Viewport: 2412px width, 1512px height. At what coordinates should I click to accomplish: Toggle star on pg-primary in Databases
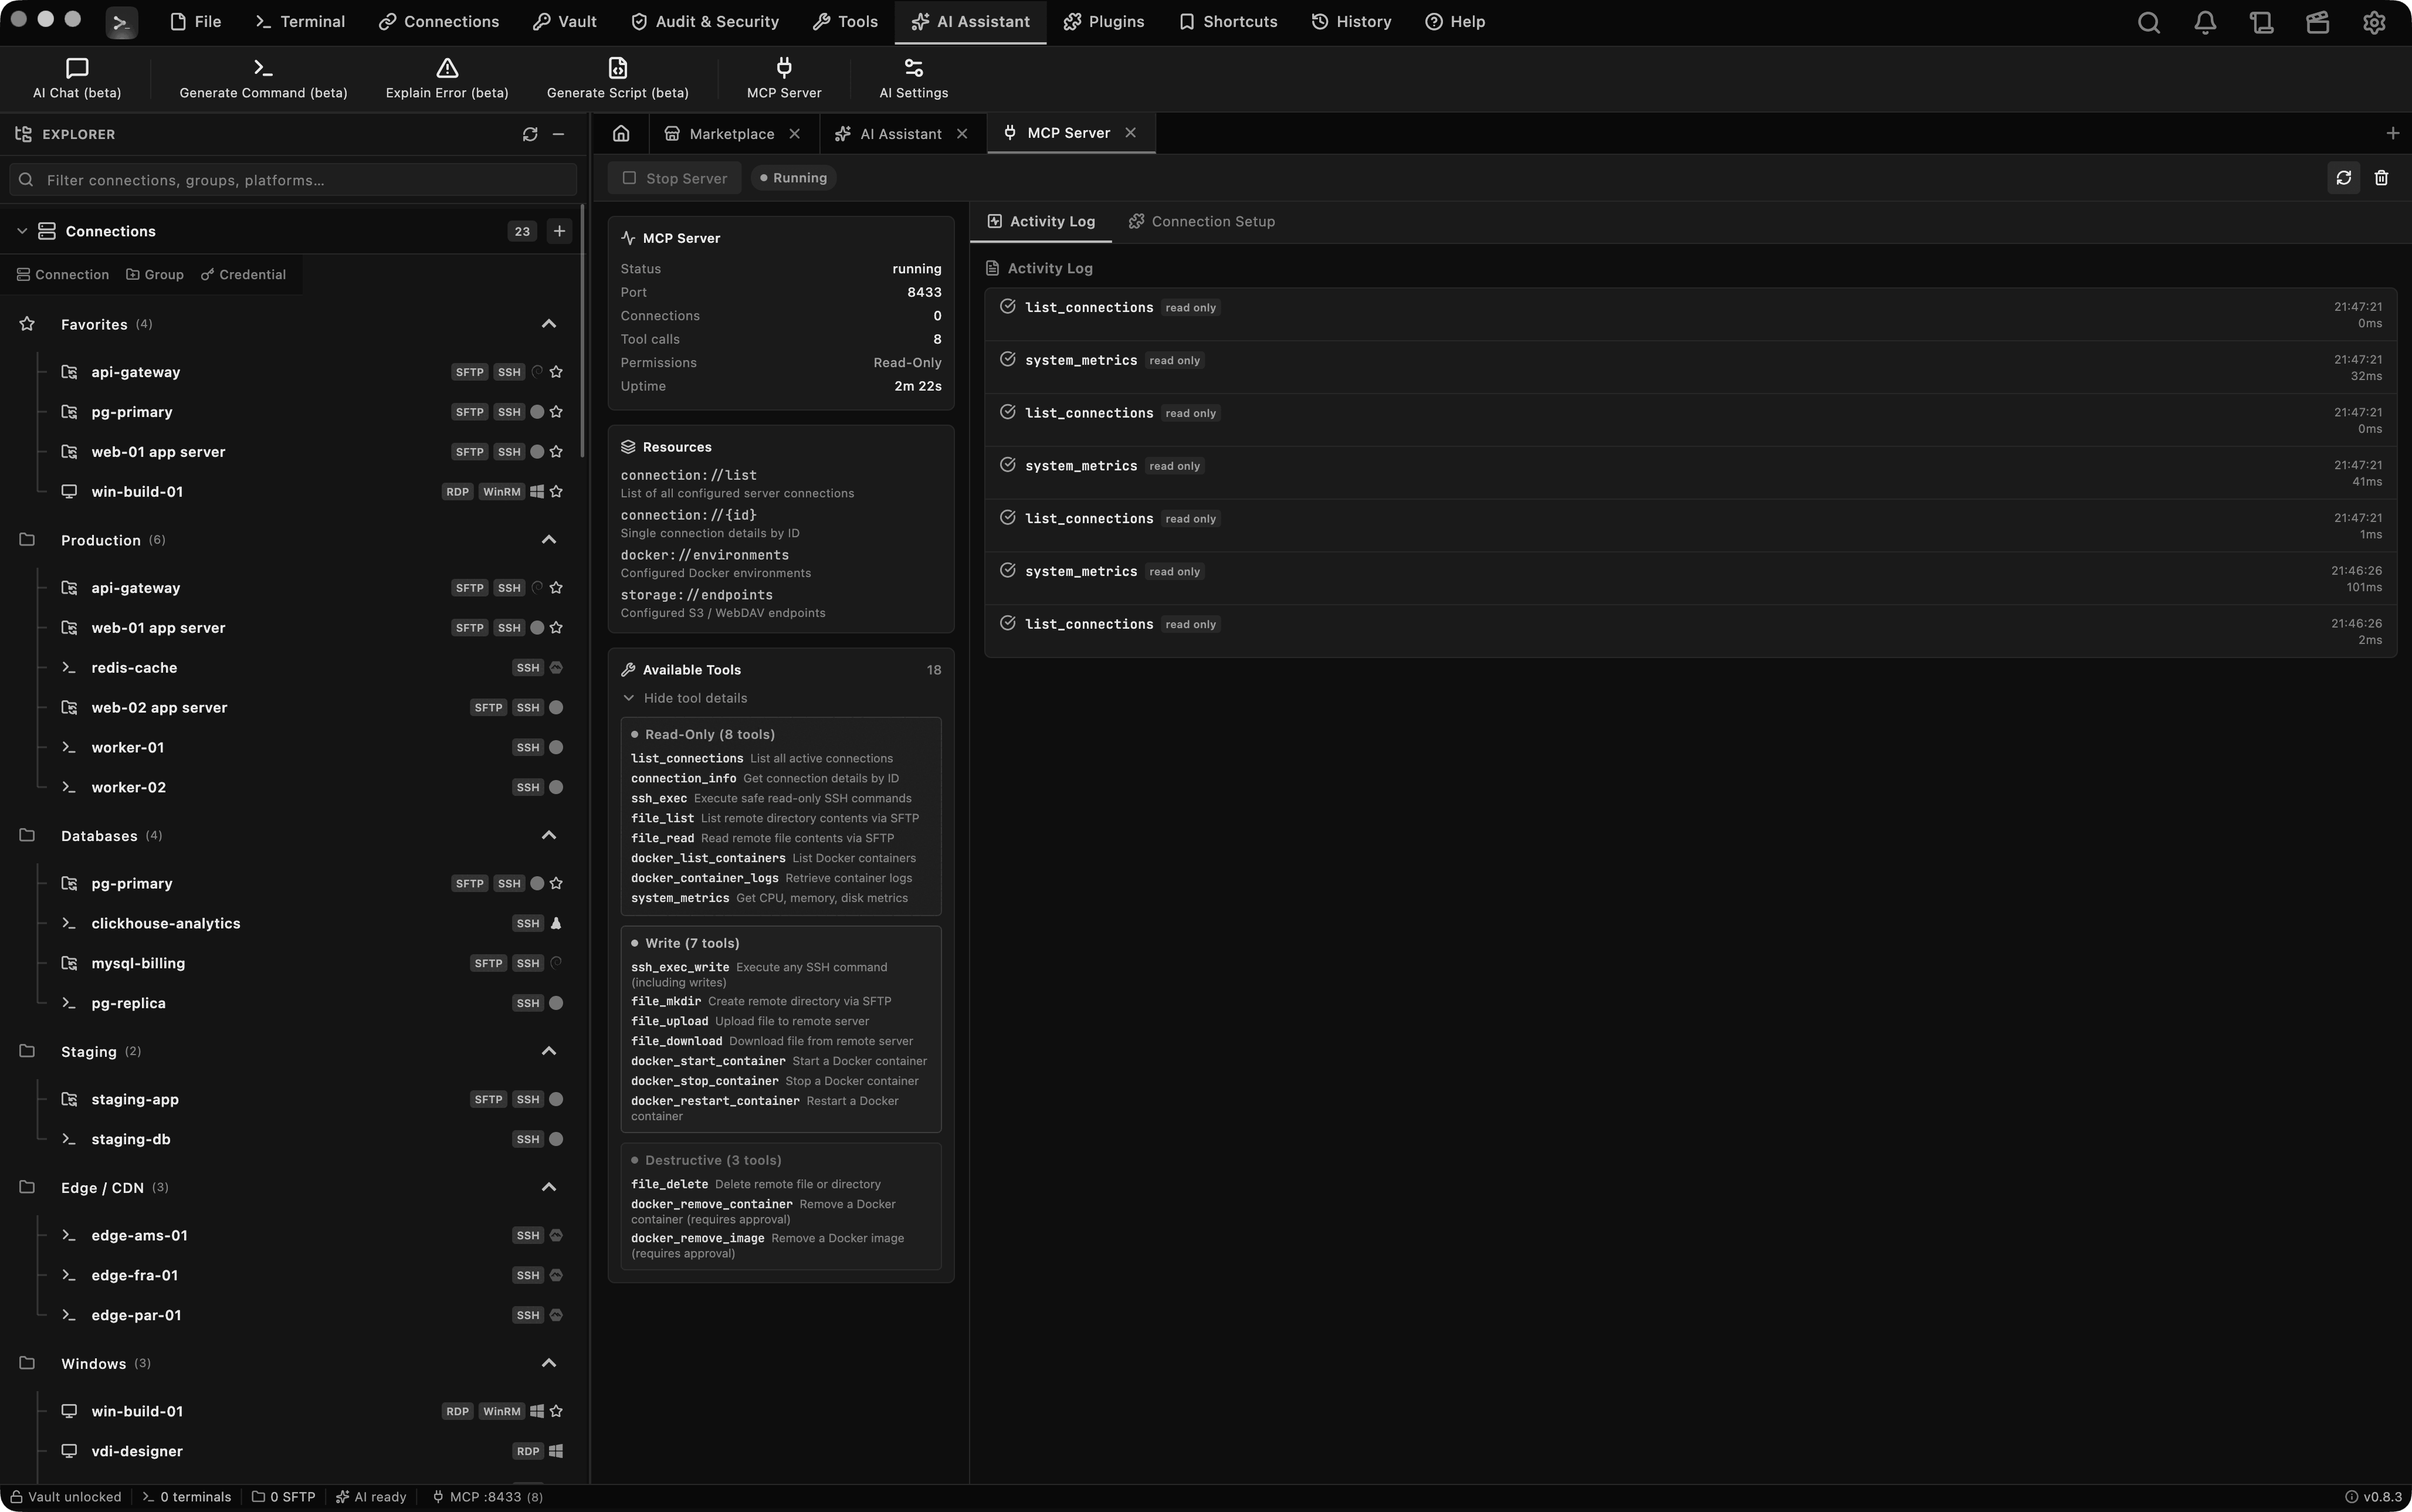pyautogui.click(x=556, y=884)
